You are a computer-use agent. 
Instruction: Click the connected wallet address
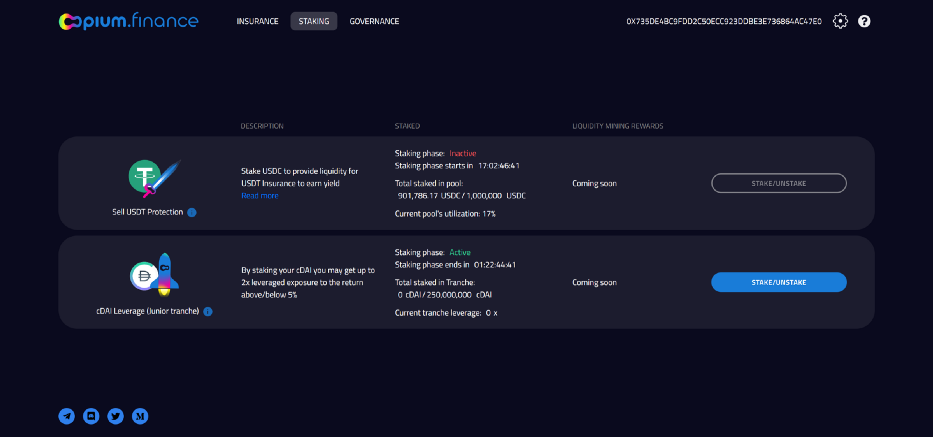tap(724, 21)
